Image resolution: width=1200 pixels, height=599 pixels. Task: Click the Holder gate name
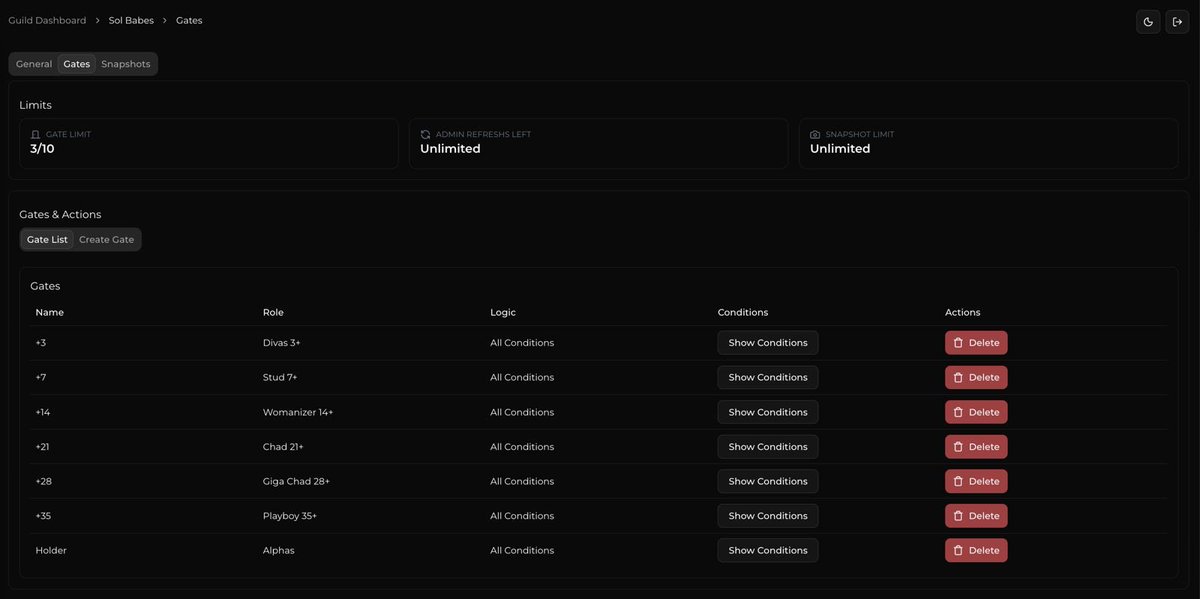pyautogui.click(x=51, y=550)
